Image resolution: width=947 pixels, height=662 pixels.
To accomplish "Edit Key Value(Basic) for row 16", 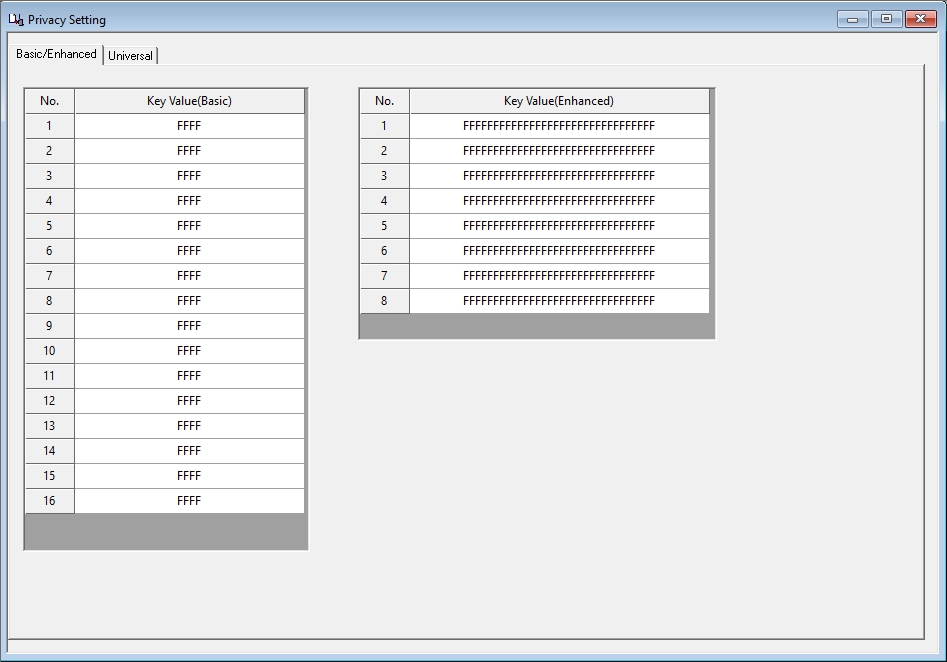I will click(x=188, y=500).
